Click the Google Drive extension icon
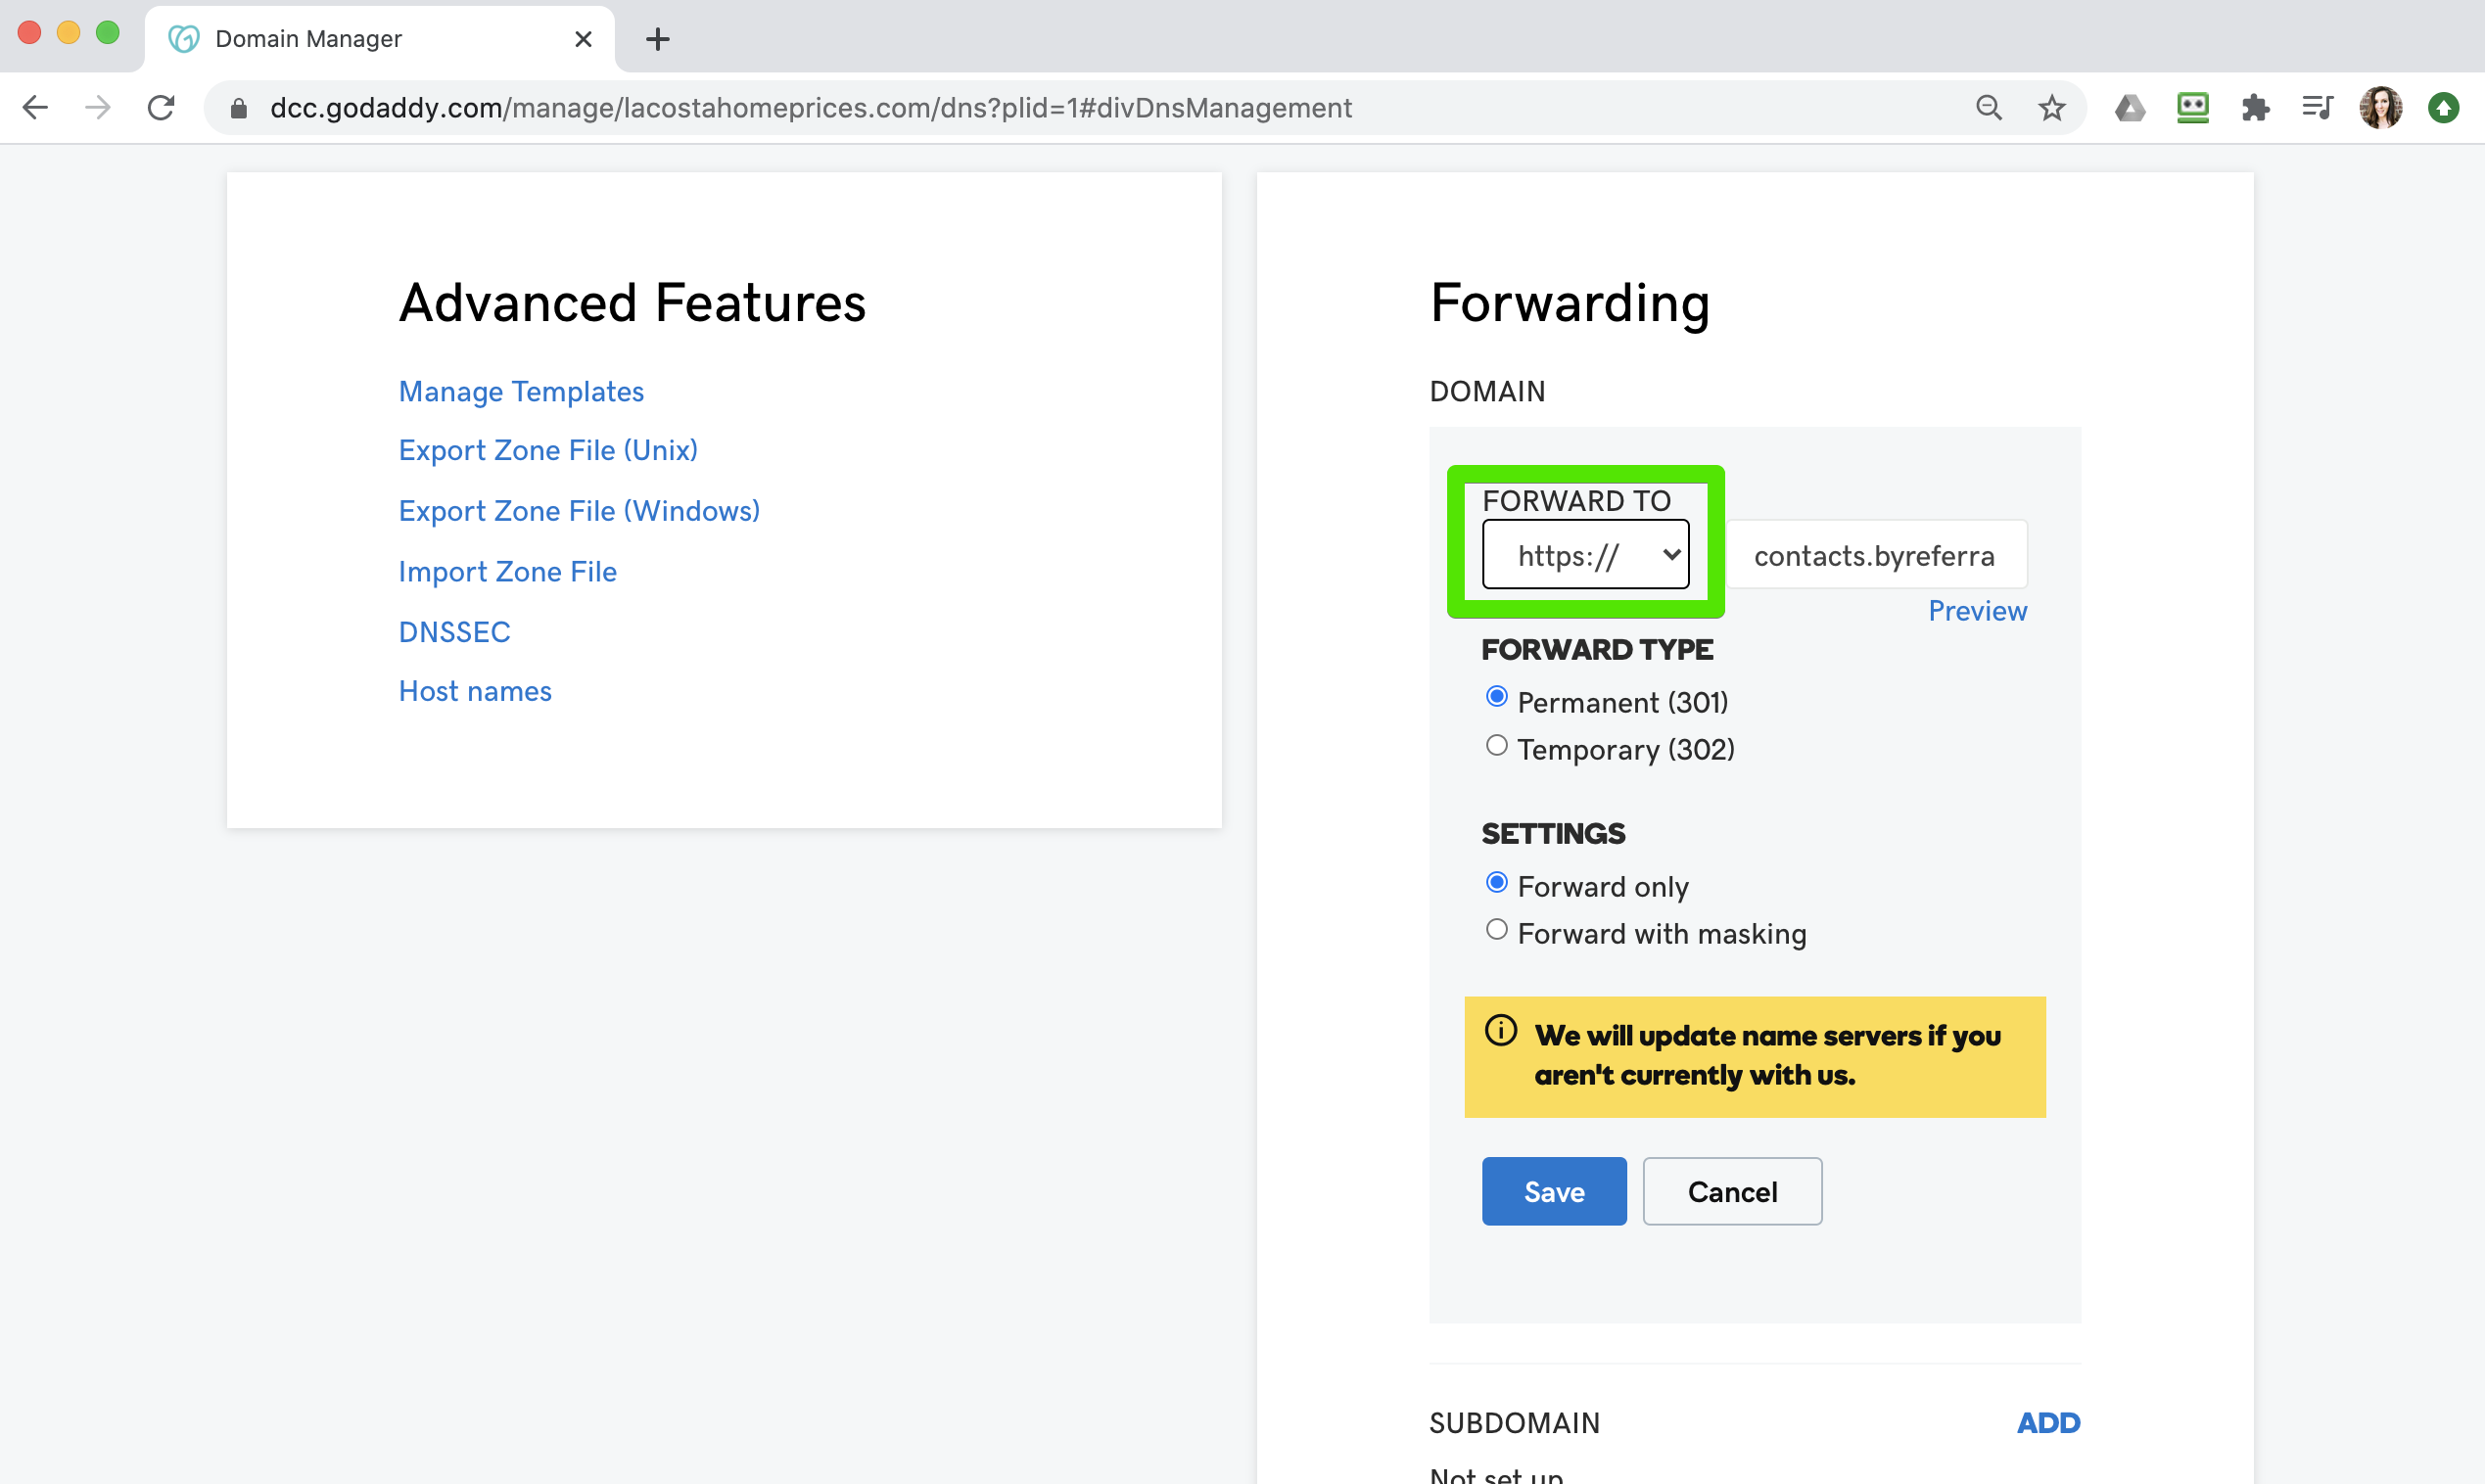The width and height of the screenshot is (2485, 1484). pos(2129,107)
